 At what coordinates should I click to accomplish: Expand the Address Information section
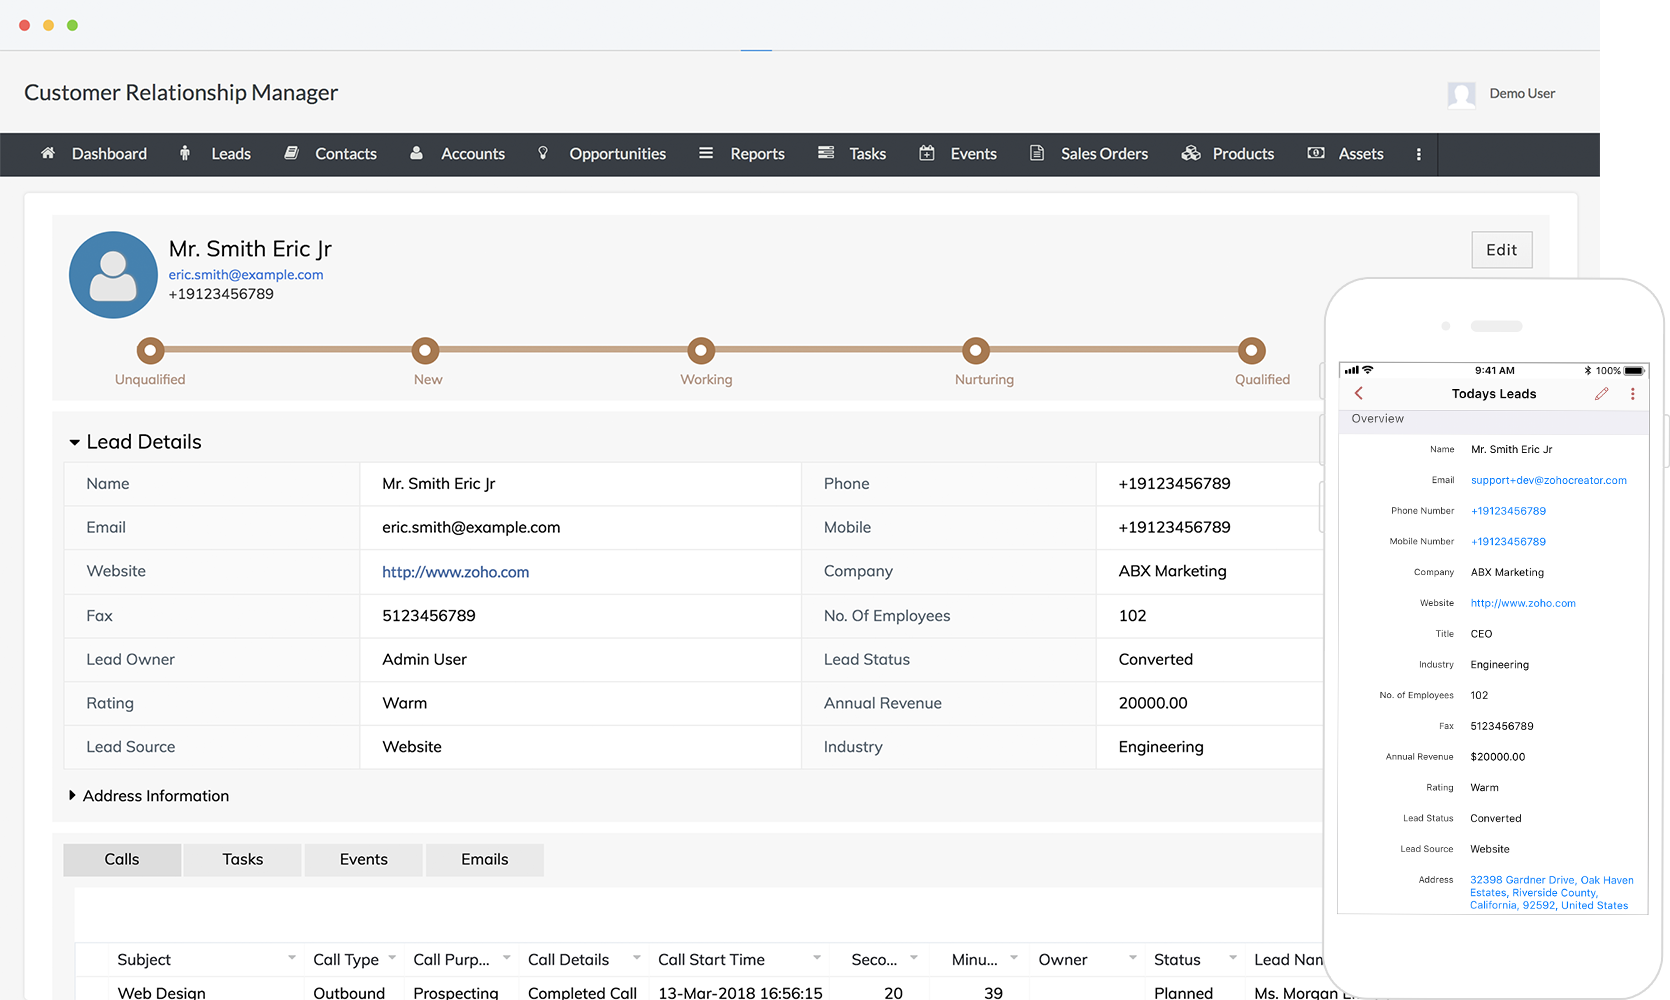[x=72, y=796]
